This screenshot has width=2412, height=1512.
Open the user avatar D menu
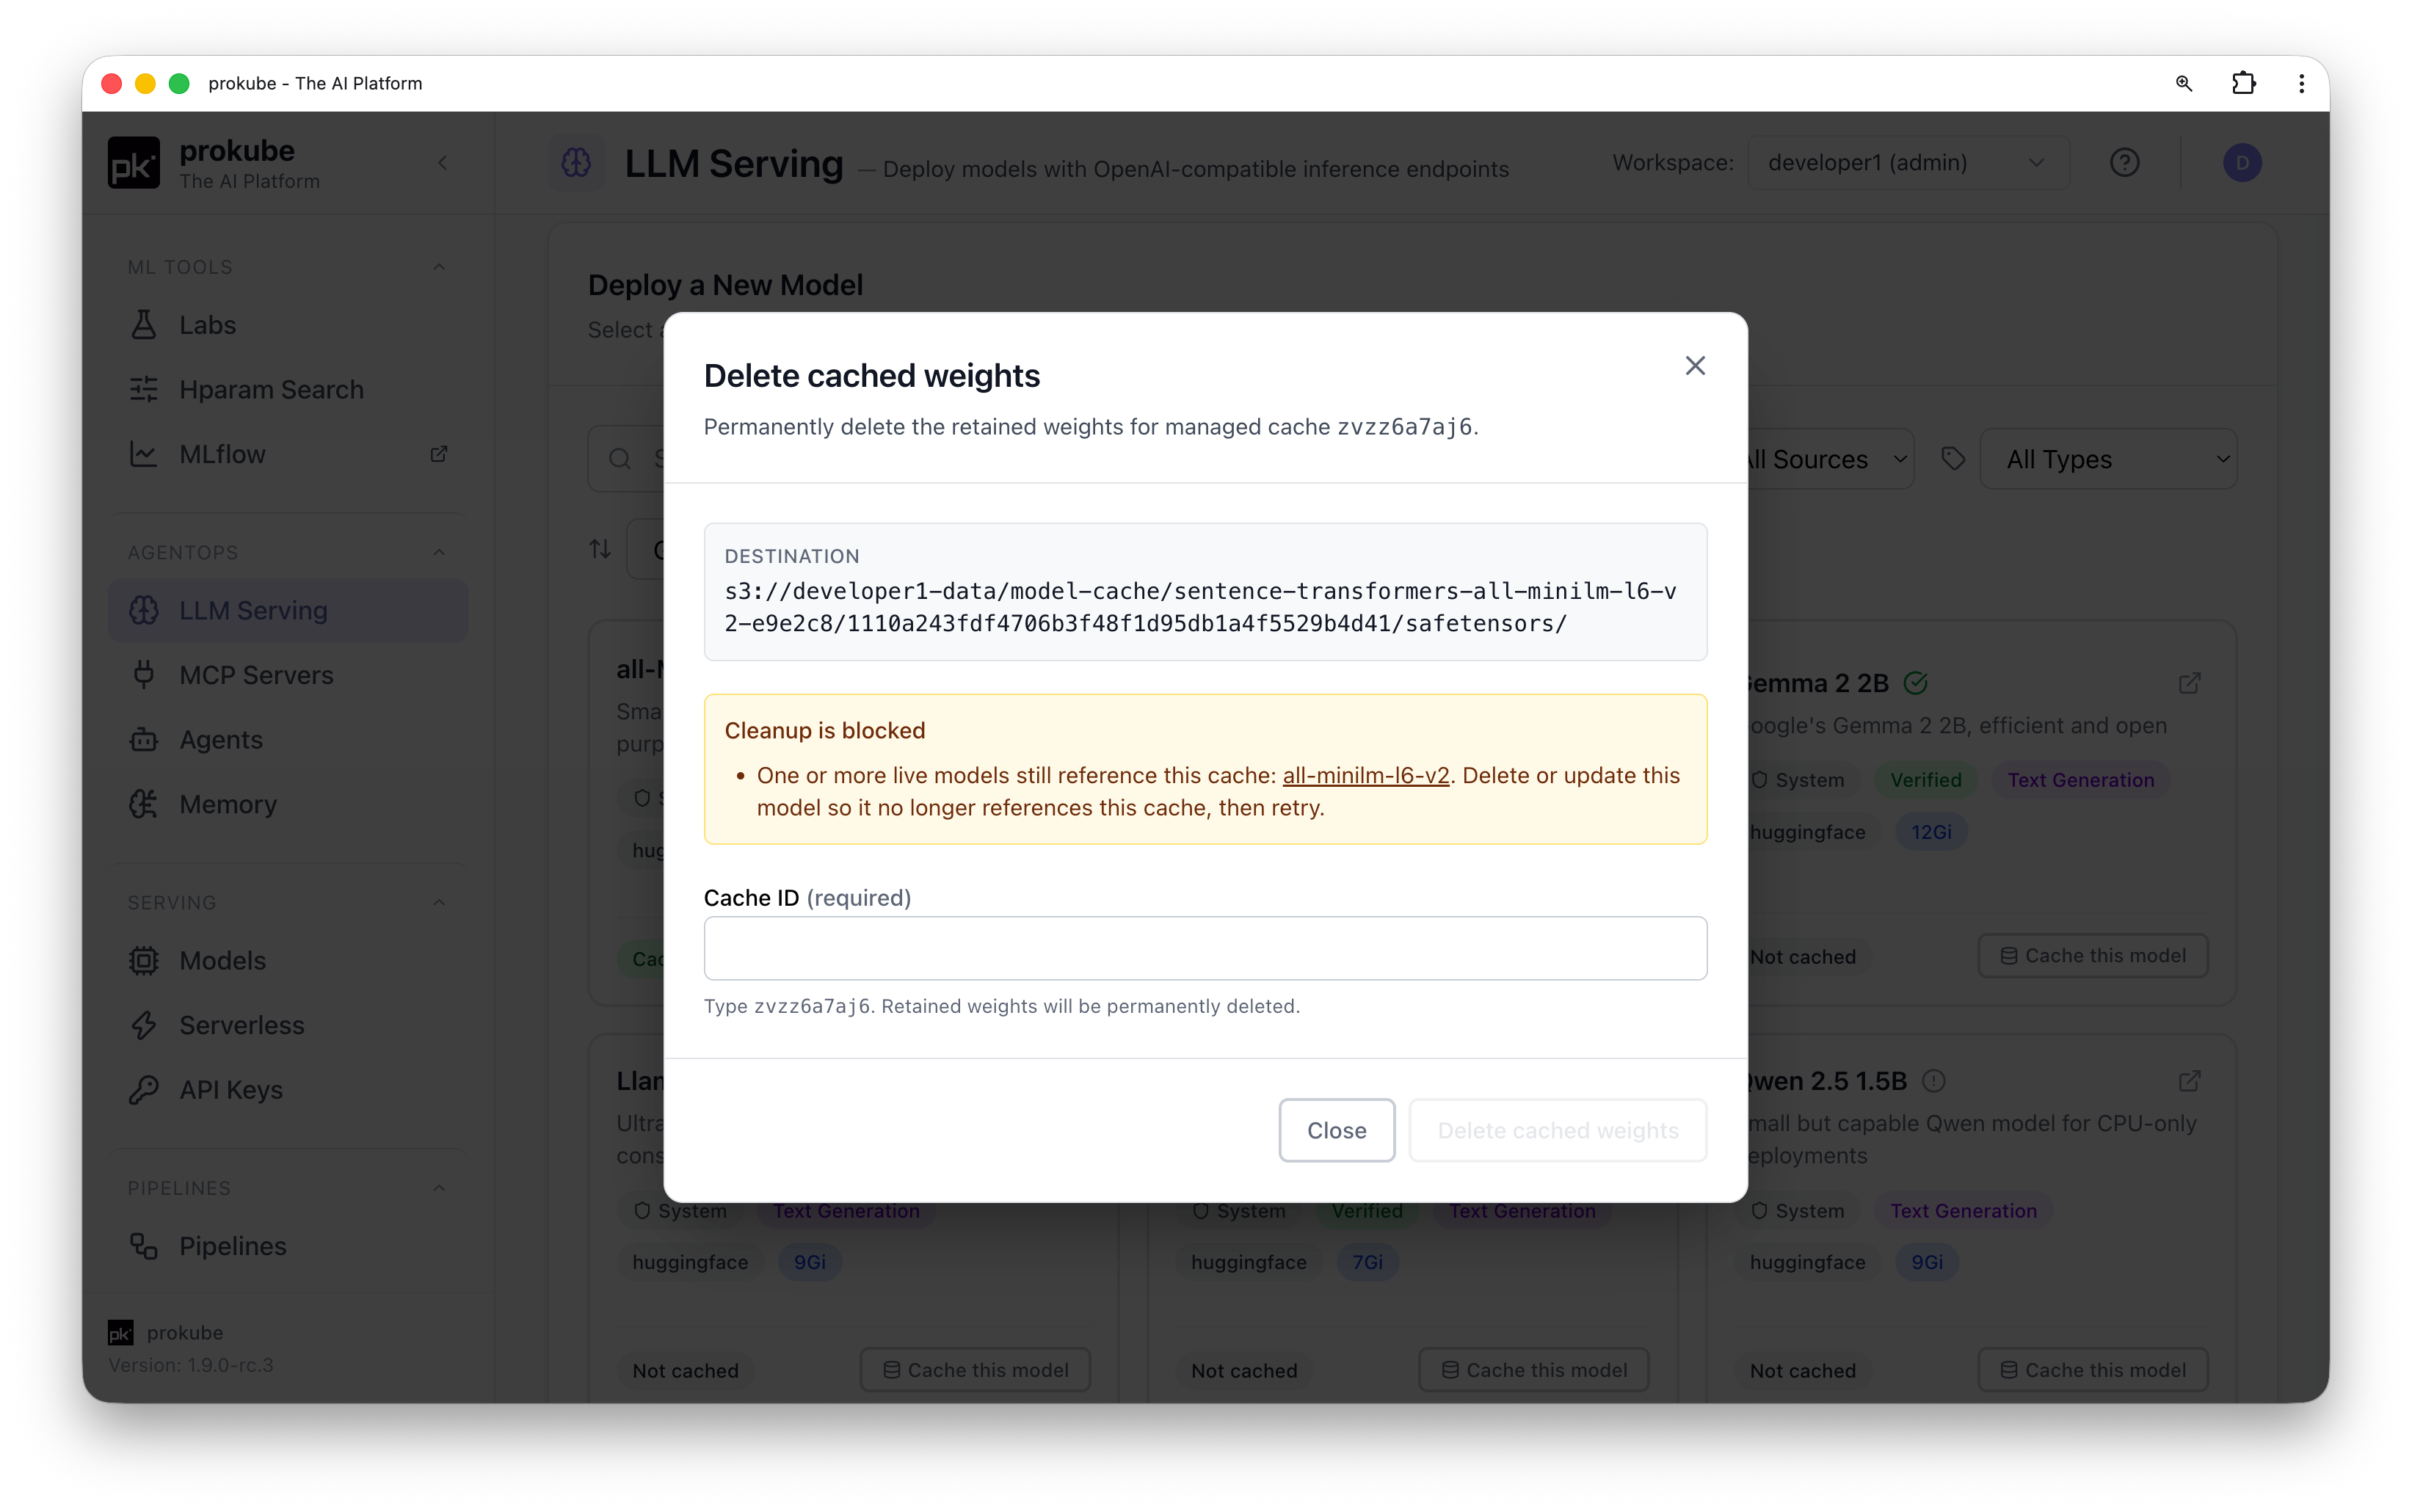[x=2241, y=162]
